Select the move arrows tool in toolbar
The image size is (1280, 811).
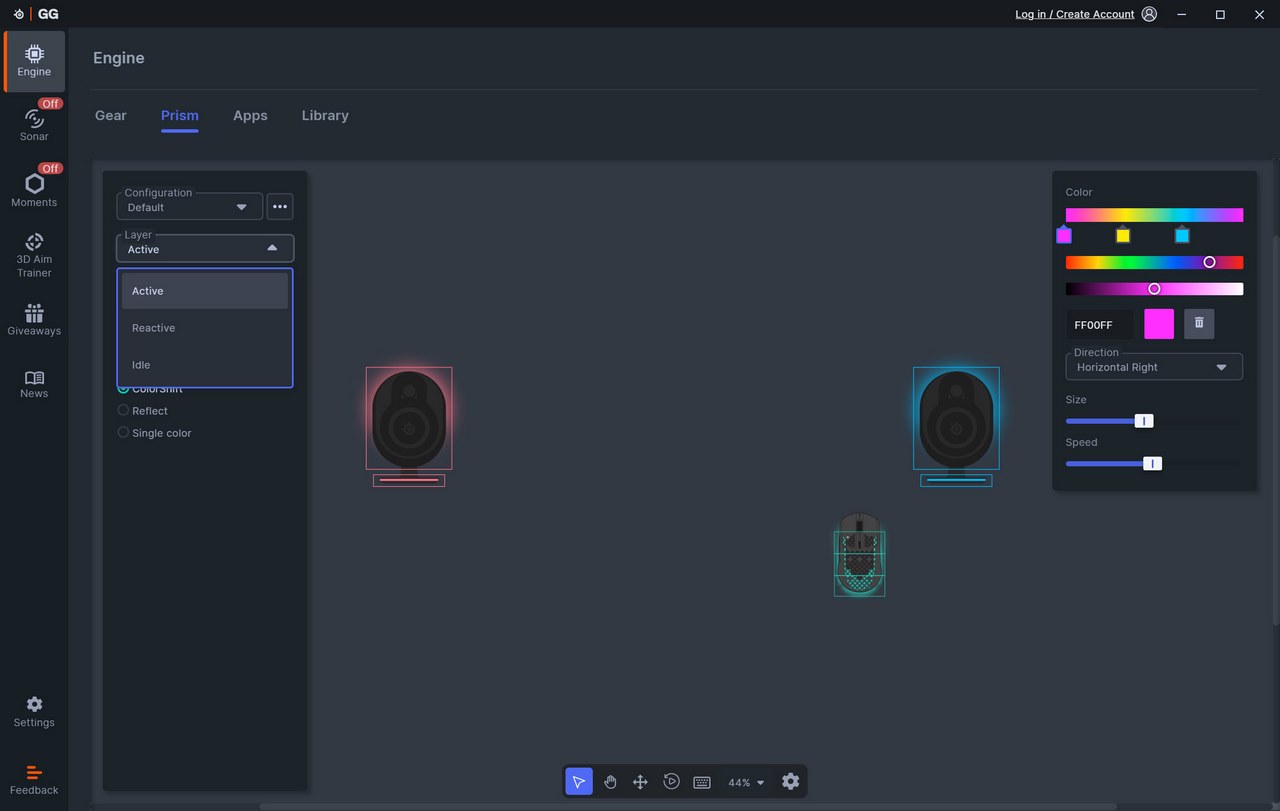click(640, 782)
